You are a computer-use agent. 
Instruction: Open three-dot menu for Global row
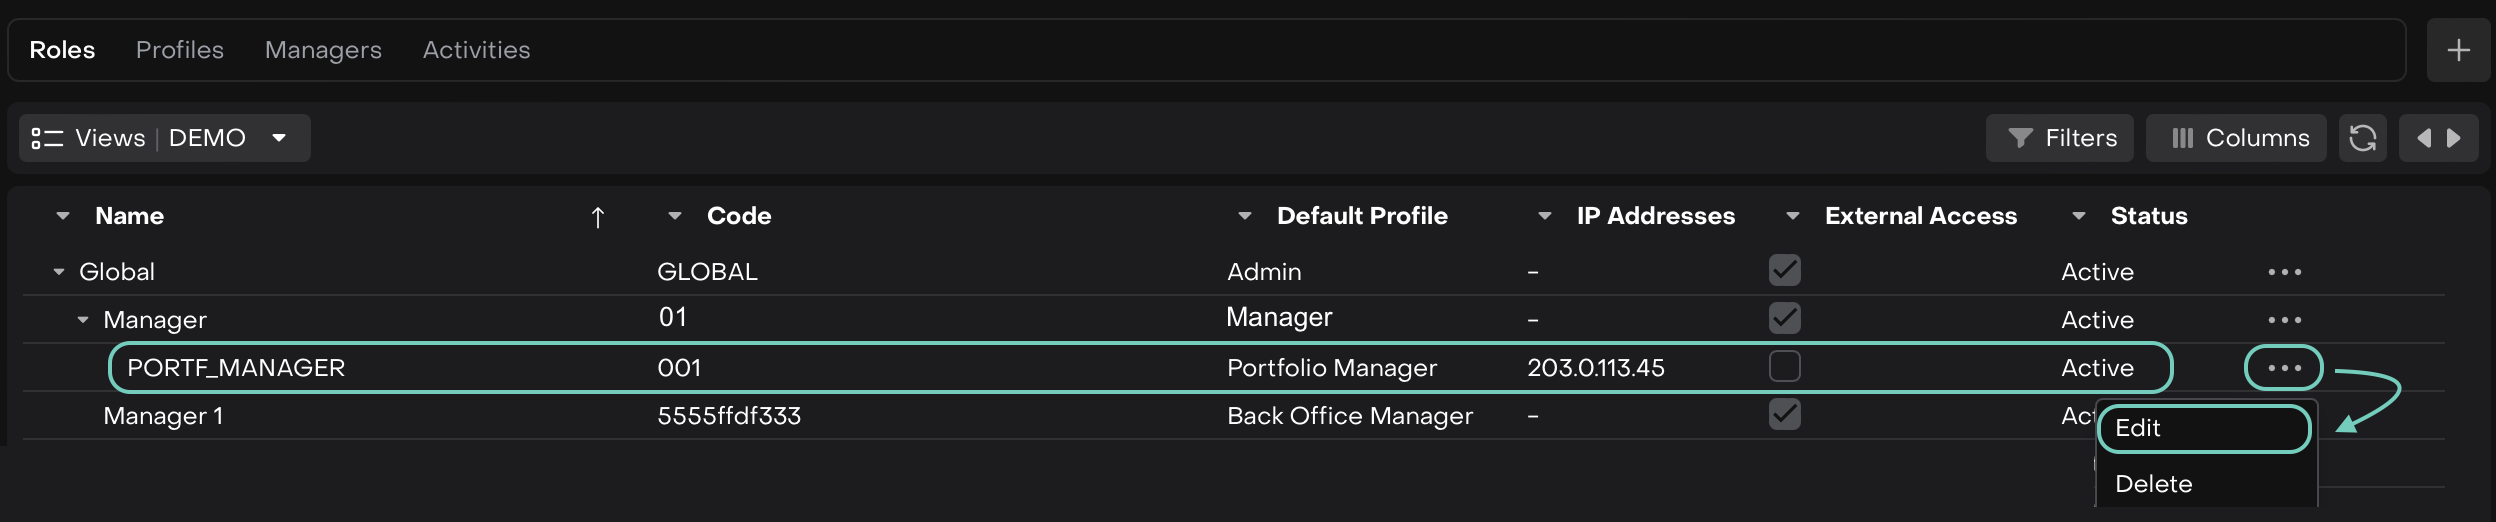(x=2284, y=272)
